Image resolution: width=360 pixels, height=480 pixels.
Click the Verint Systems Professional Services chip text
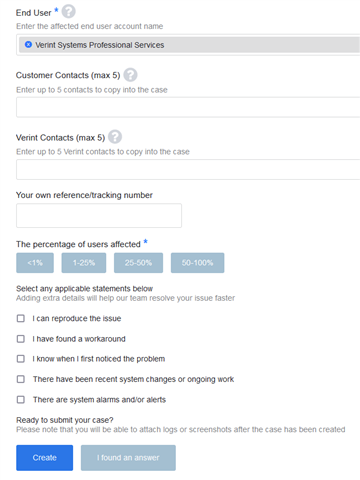click(100, 45)
